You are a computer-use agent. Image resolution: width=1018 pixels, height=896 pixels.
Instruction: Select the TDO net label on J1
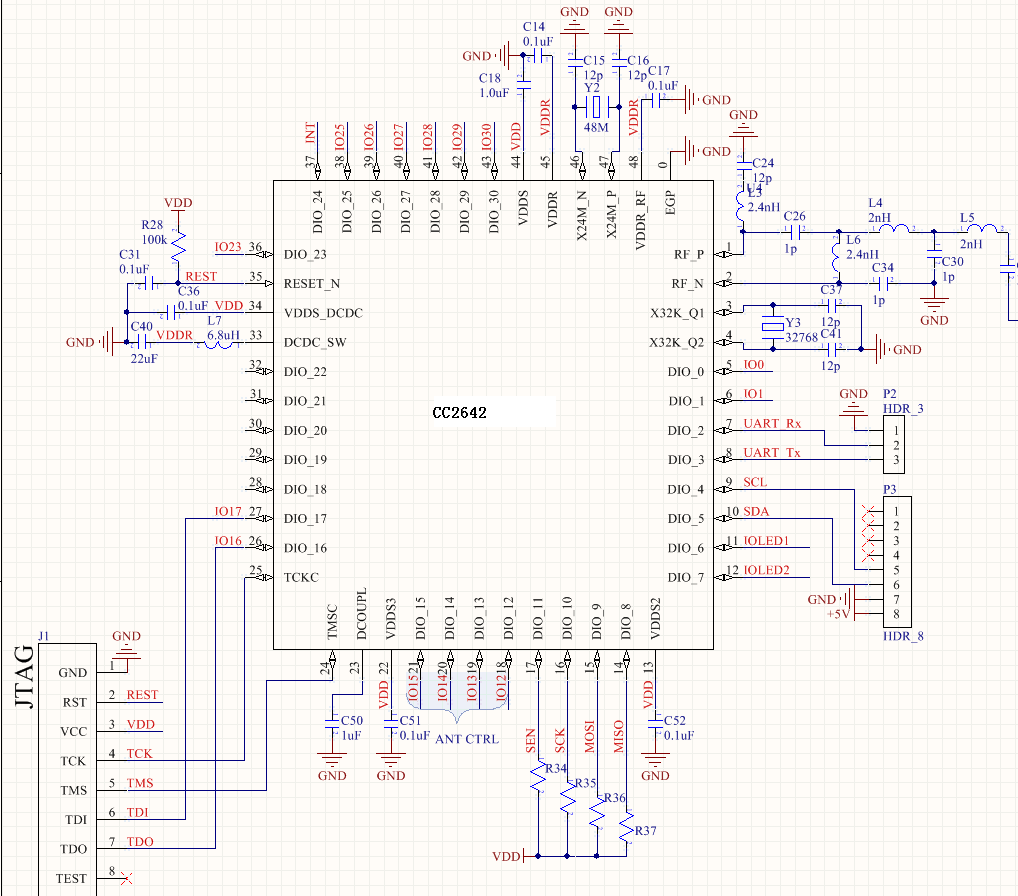(140, 841)
